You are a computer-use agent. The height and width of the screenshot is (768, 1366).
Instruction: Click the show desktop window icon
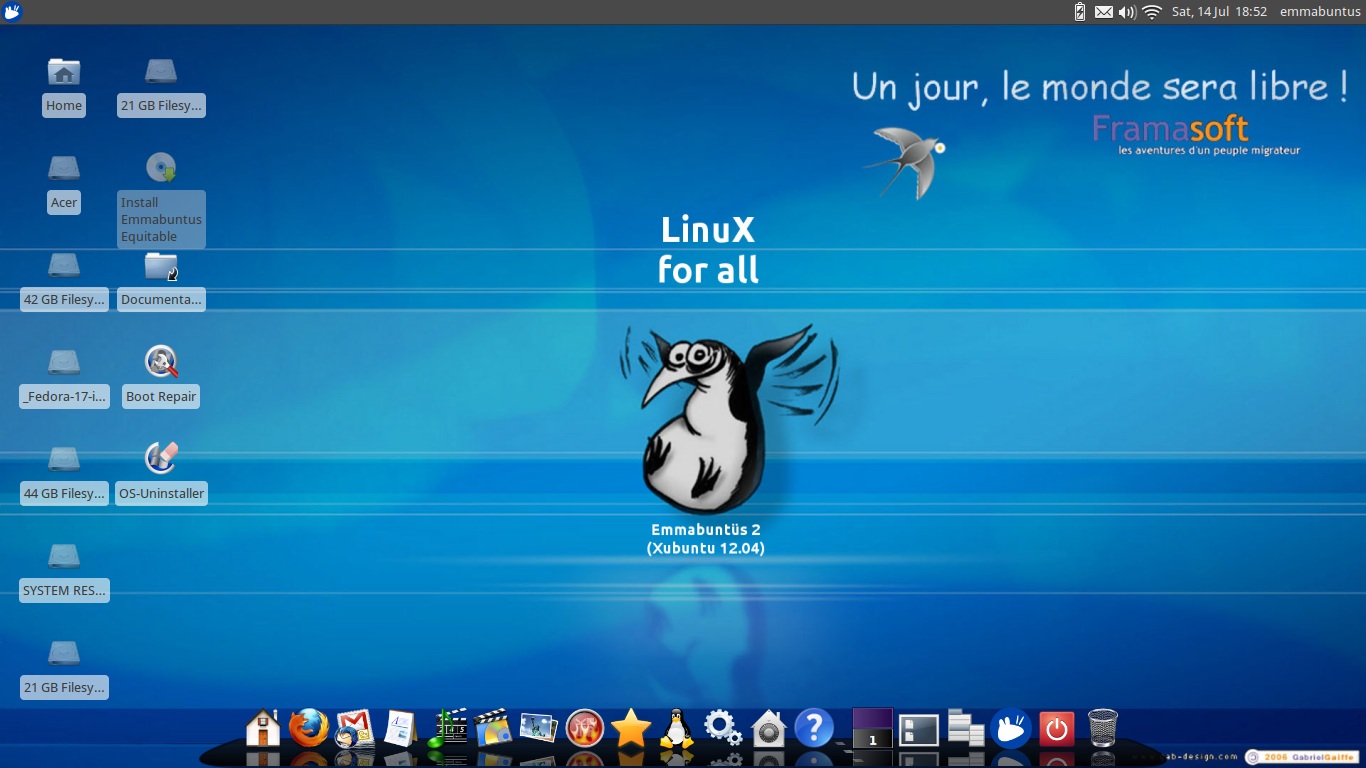click(x=919, y=729)
